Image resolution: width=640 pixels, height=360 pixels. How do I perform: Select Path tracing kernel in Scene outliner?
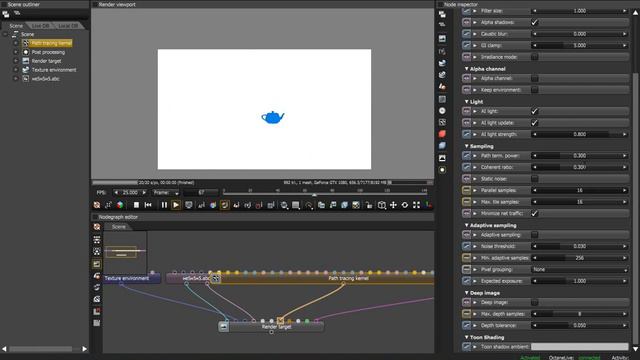(x=51, y=43)
